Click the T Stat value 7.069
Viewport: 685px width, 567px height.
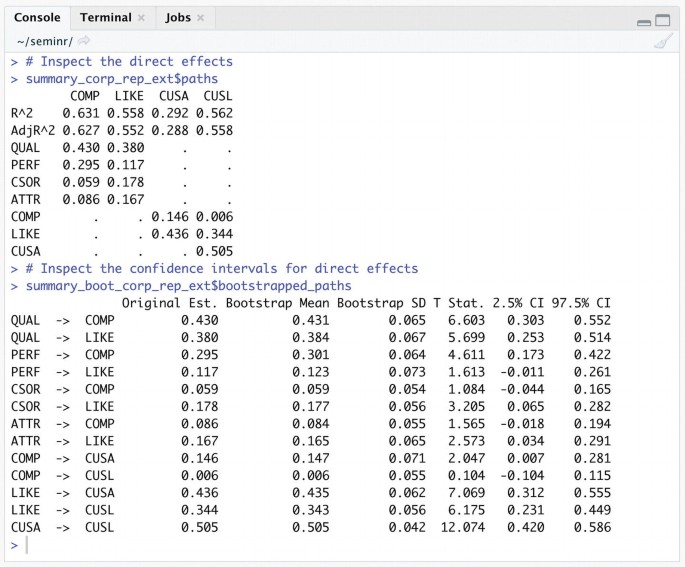point(466,493)
